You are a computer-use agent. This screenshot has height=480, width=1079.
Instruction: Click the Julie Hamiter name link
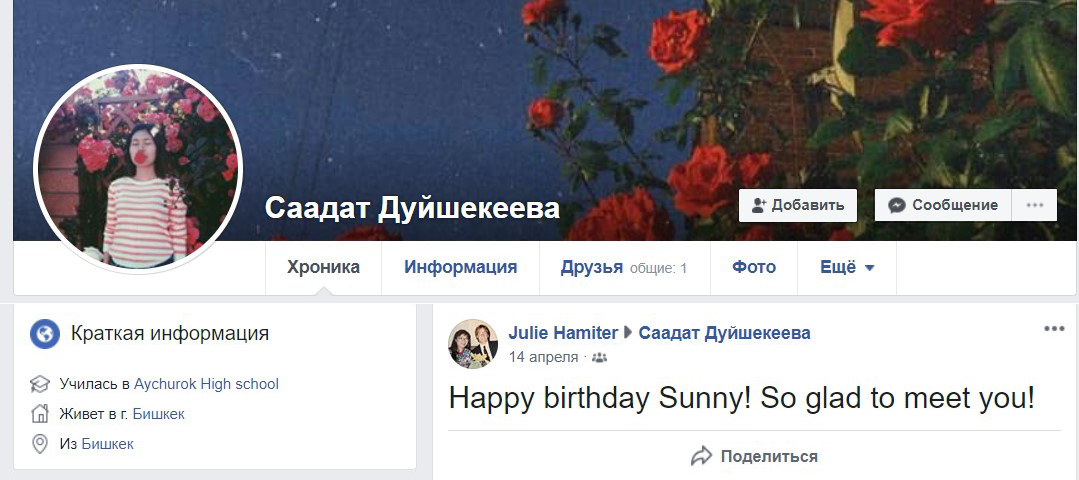[563, 334]
